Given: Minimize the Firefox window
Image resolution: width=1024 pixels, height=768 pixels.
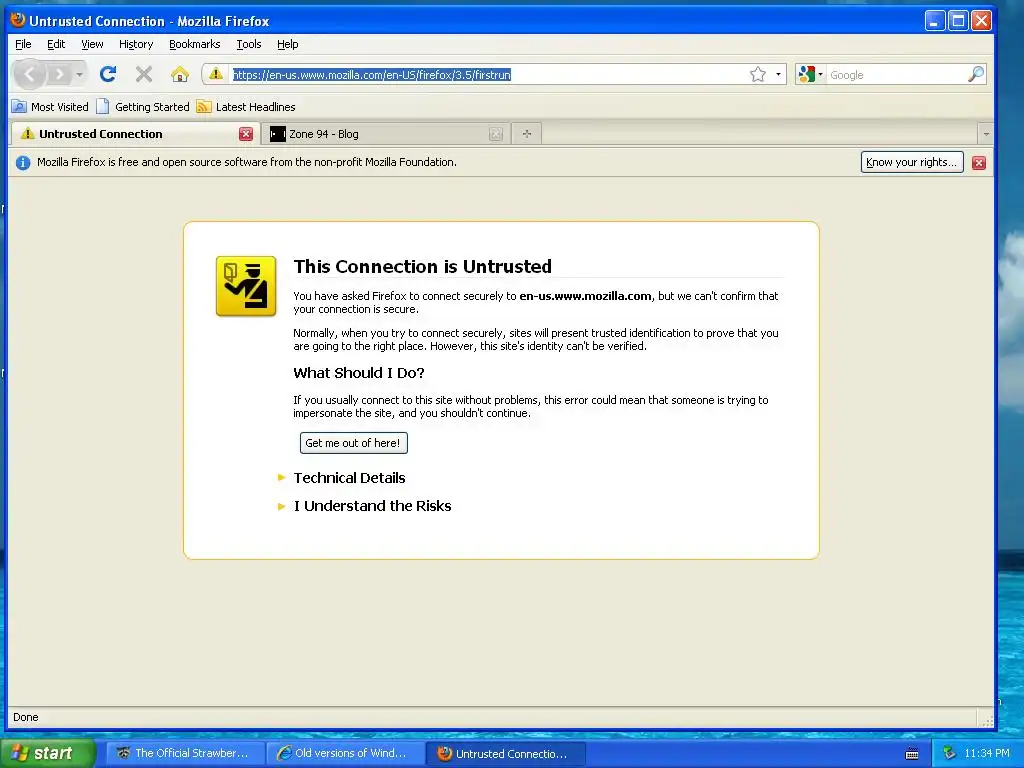Looking at the screenshot, I should click(x=935, y=21).
